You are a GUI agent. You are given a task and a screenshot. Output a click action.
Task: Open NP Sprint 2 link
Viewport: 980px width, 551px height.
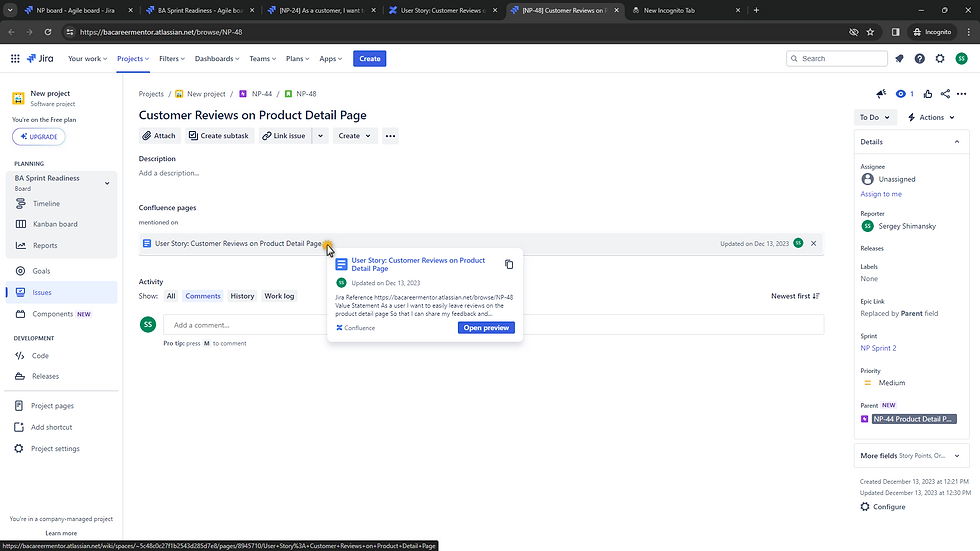click(878, 349)
